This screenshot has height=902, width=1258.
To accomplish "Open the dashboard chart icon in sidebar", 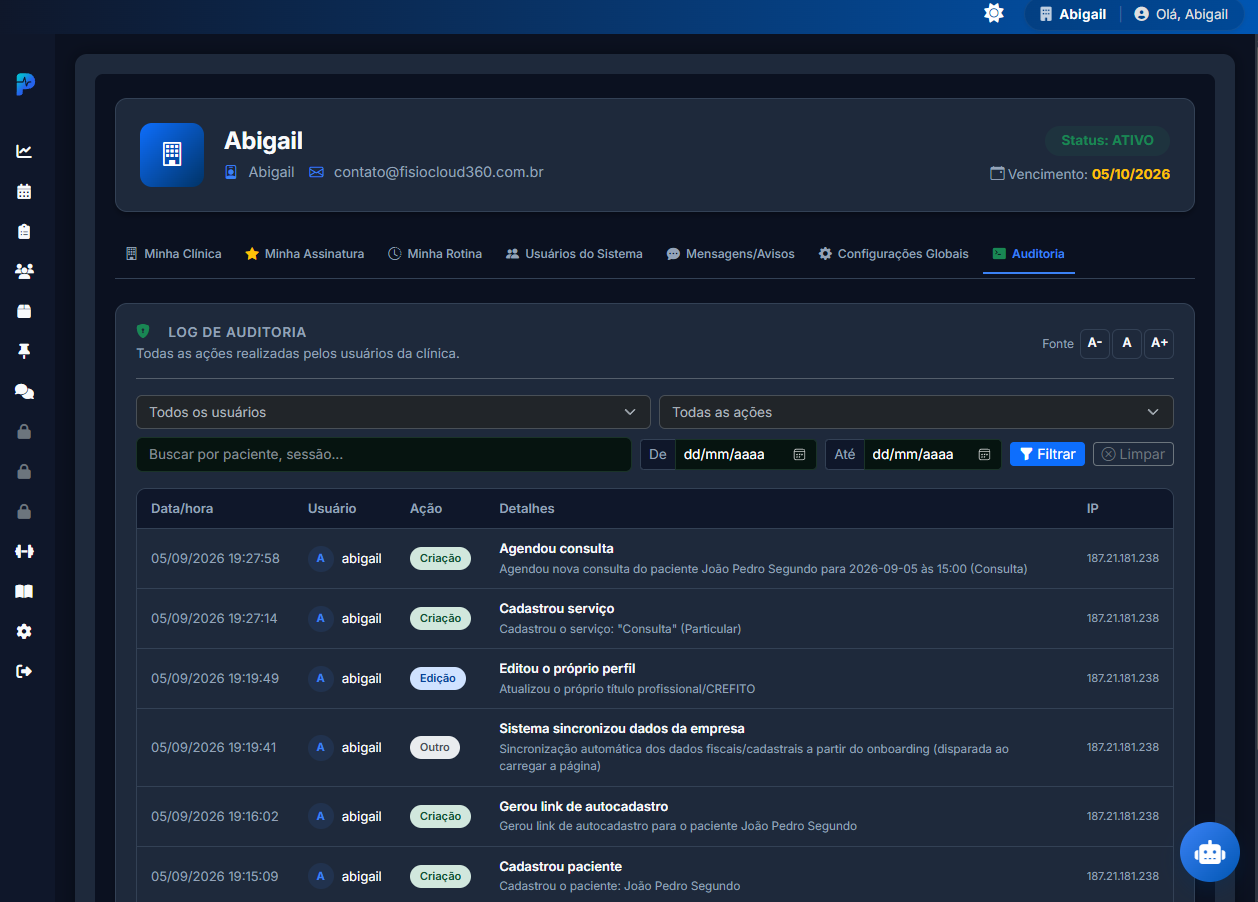I will pyautogui.click(x=24, y=151).
